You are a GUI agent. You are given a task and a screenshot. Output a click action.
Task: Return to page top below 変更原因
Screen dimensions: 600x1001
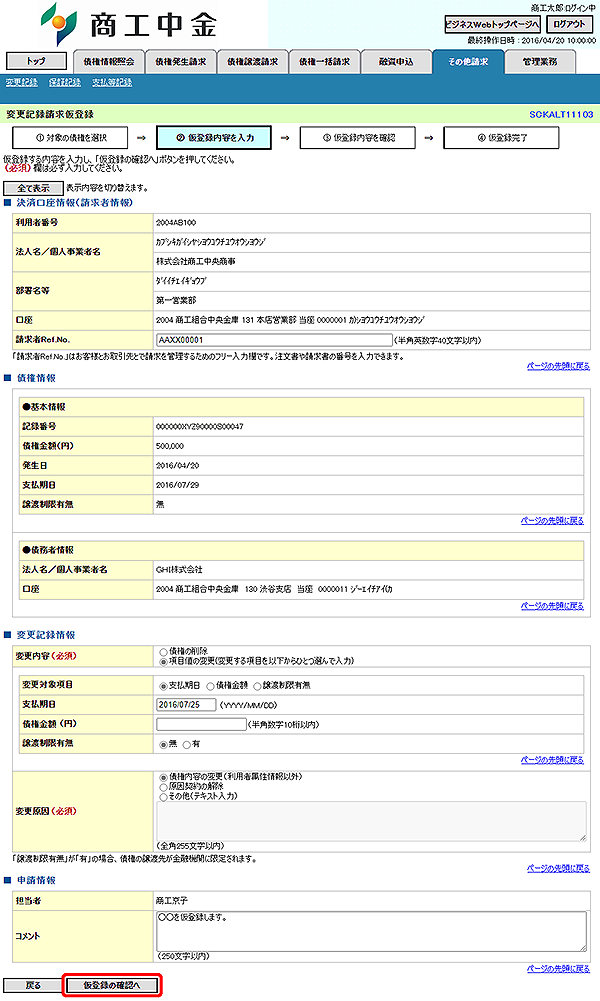(559, 868)
